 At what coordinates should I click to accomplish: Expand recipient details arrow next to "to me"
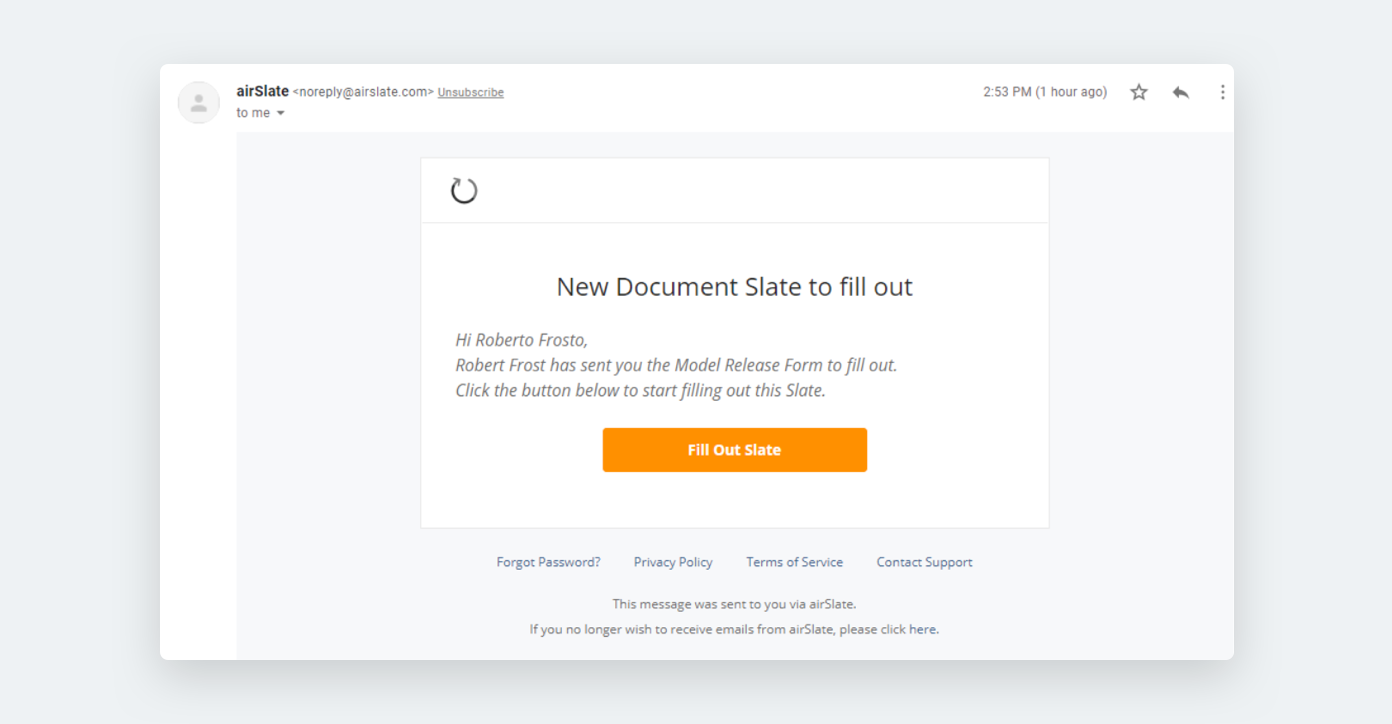[281, 113]
